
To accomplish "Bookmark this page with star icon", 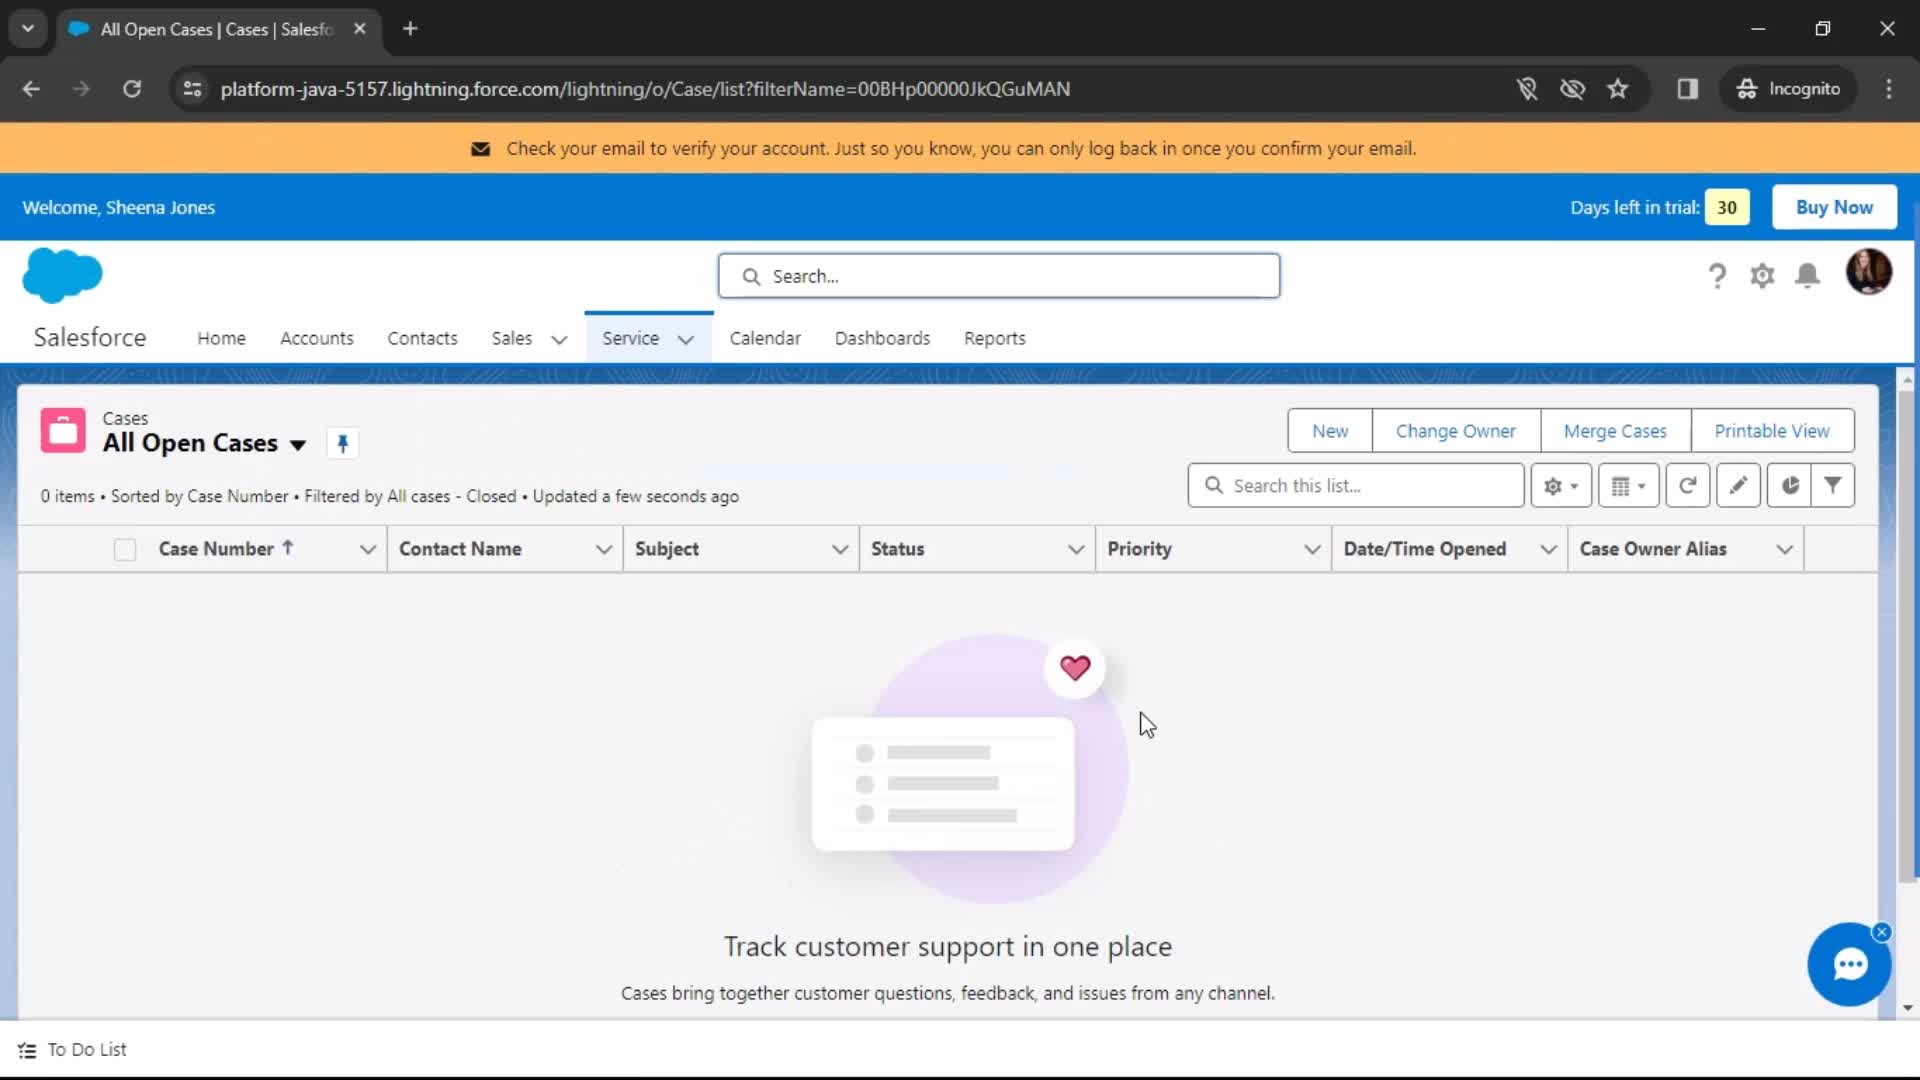I will click(x=1618, y=89).
